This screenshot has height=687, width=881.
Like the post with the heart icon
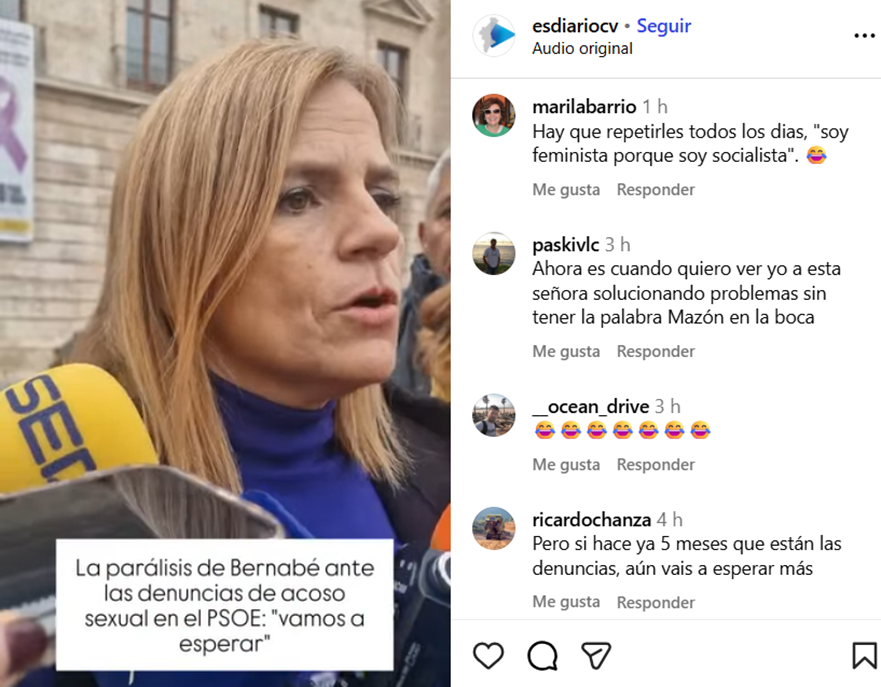(488, 656)
